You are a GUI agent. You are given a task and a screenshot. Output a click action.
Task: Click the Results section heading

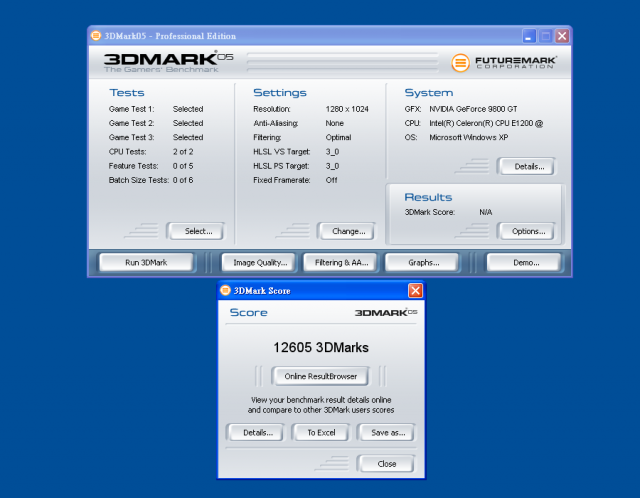(x=428, y=197)
